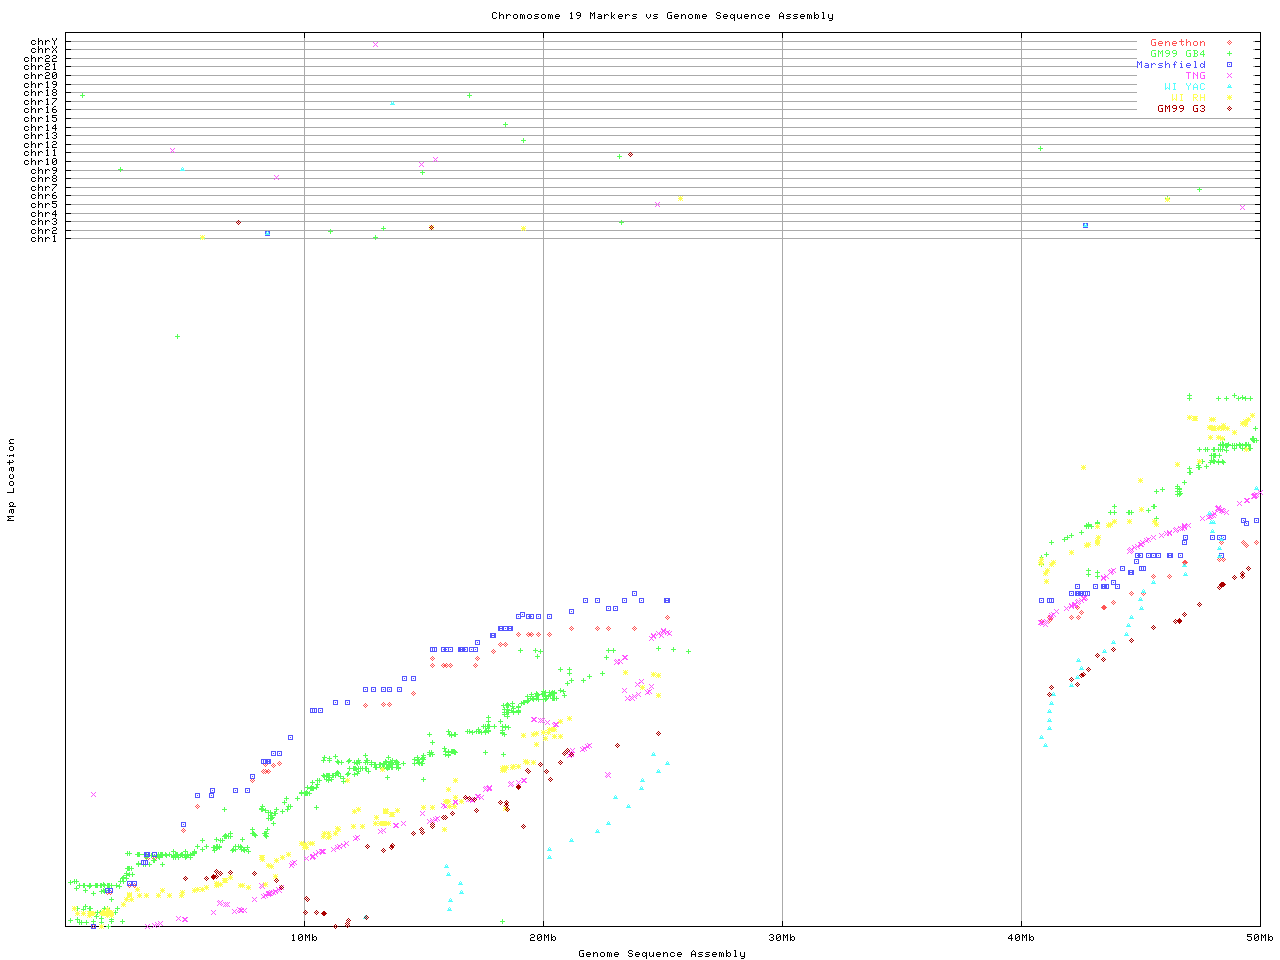Click the 30Mb x-axis tick label
1280x960 pixels.
[782, 938]
